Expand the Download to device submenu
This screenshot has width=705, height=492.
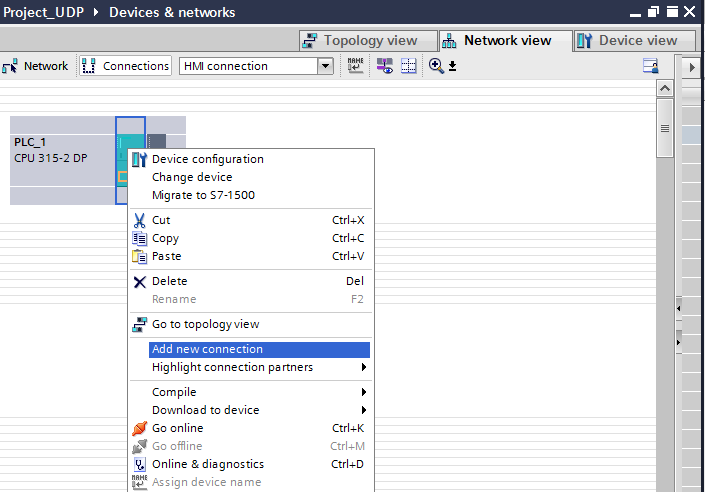point(364,410)
